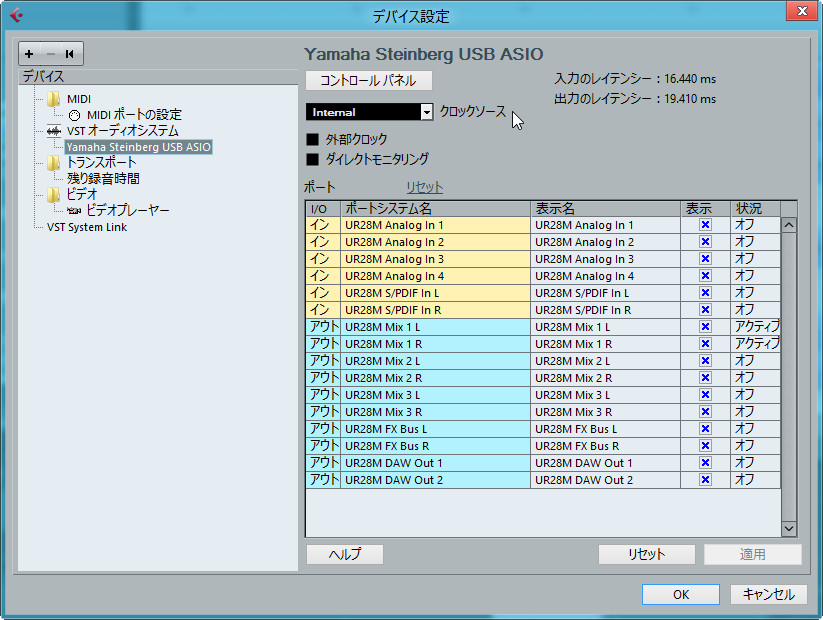Toggle visibility checkbox for UR28M Mix 2 R
The width and height of the screenshot is (823, 620).
[x=705, y=377]
